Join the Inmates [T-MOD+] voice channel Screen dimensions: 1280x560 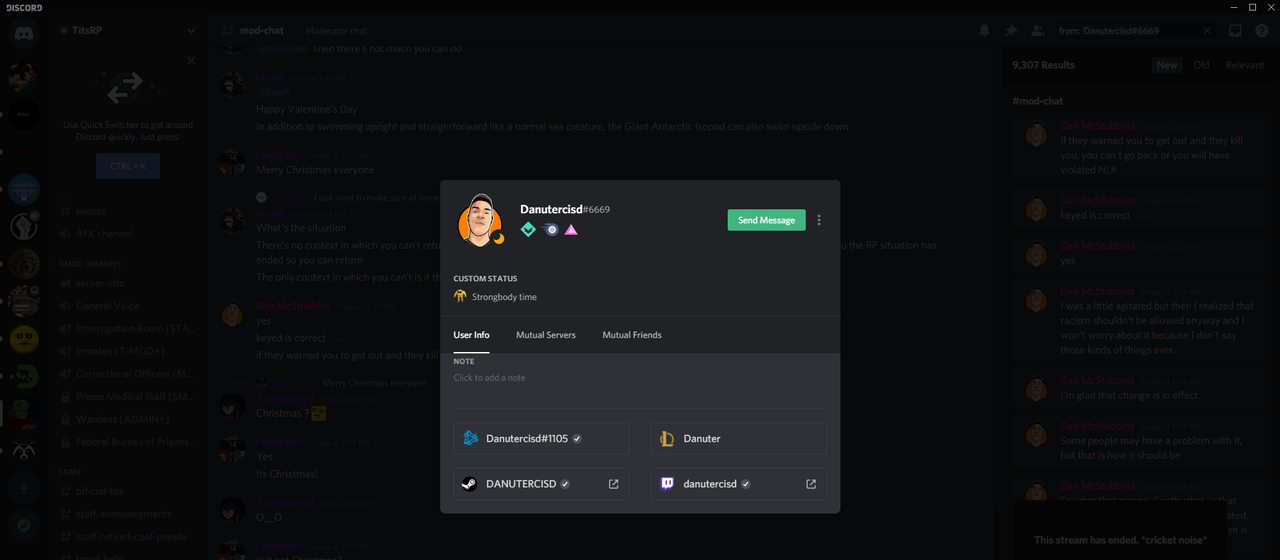tap(128, 351)
